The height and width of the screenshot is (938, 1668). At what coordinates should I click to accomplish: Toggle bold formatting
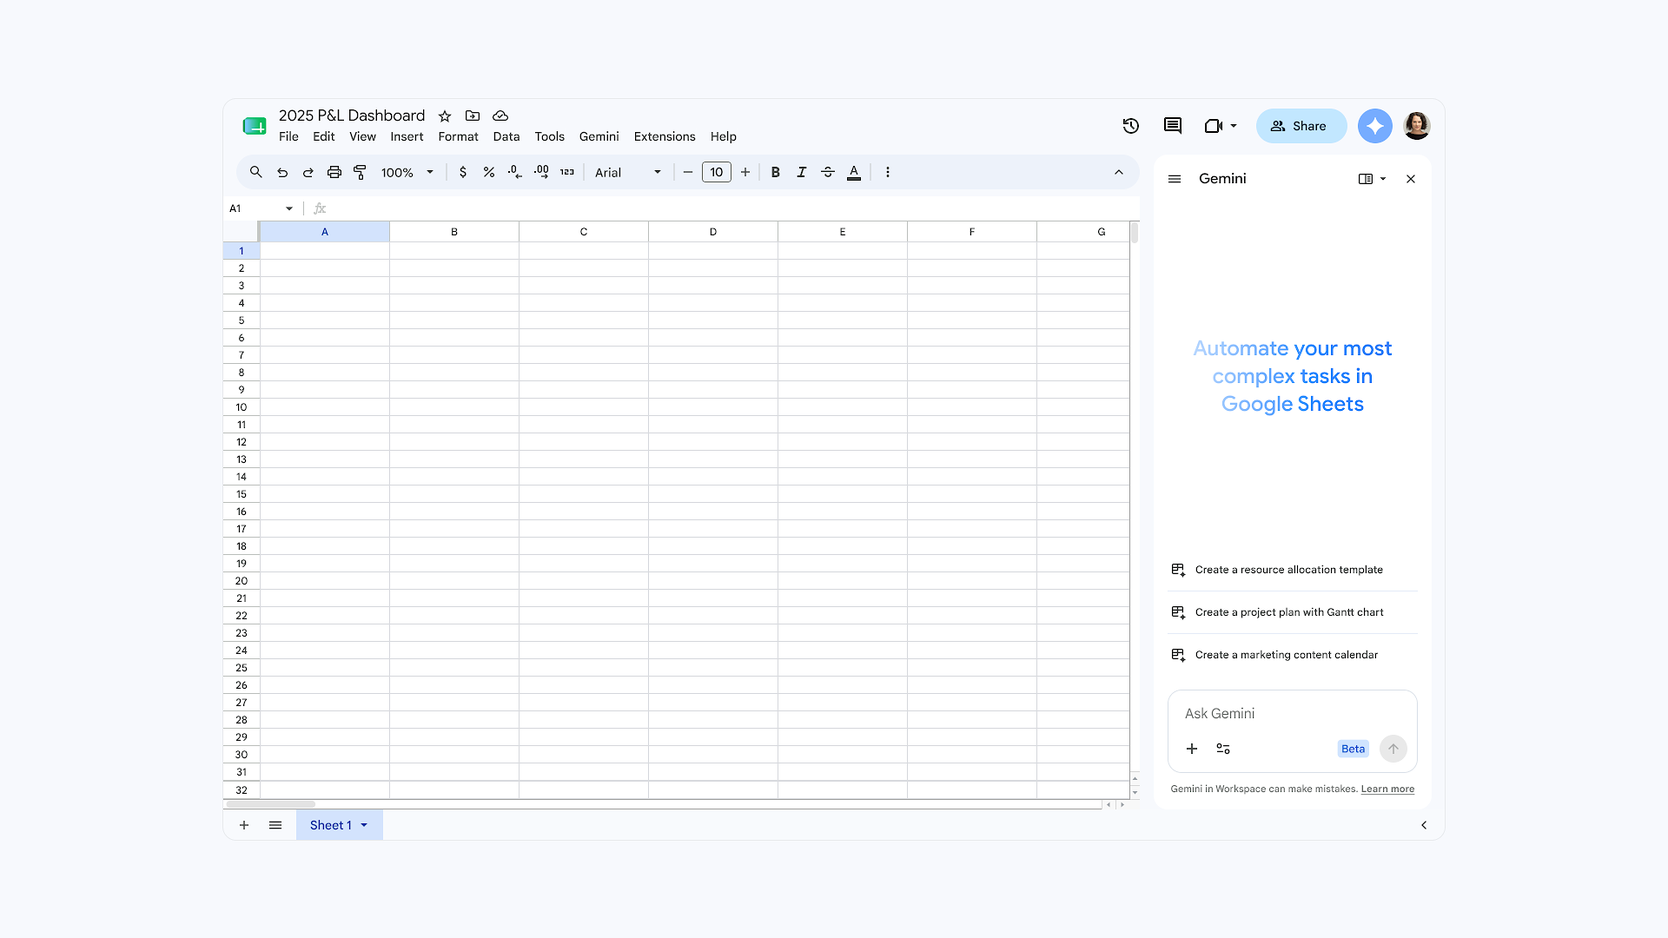775,172
